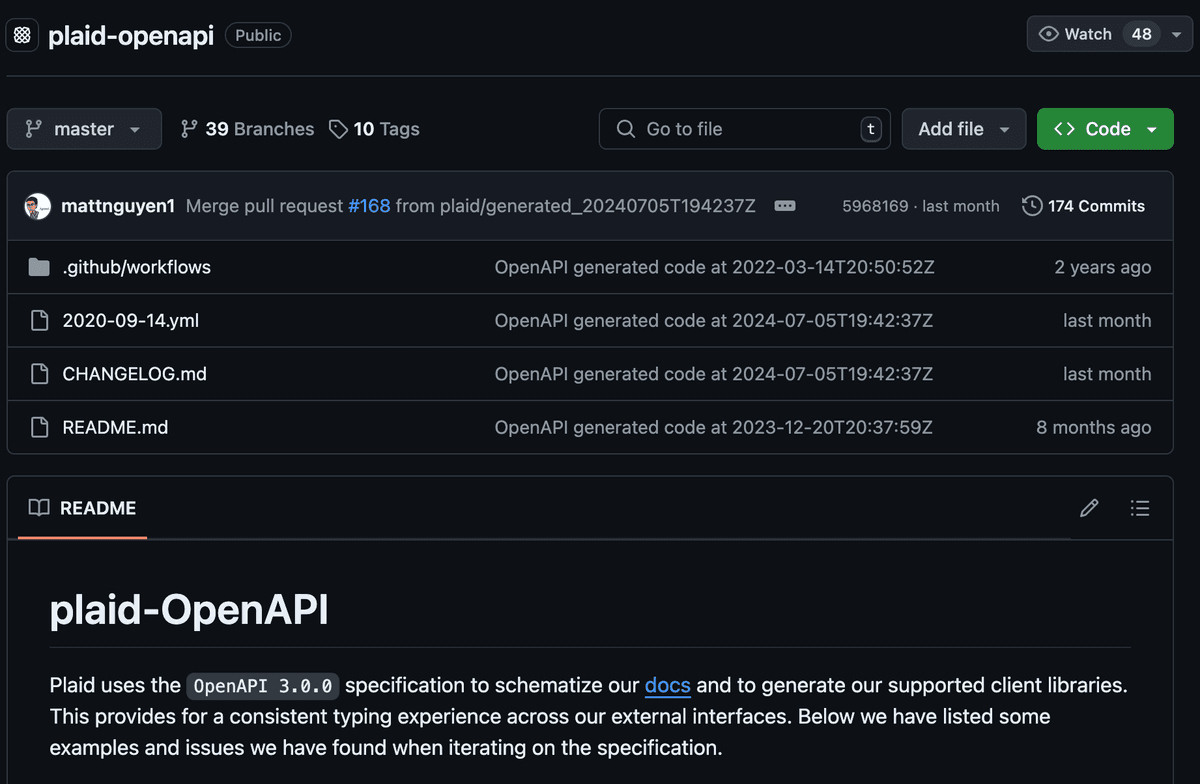Screen dimensions: 1200x784
Task: Open the green Code dropdown
Action: [x=1105, y=128]
